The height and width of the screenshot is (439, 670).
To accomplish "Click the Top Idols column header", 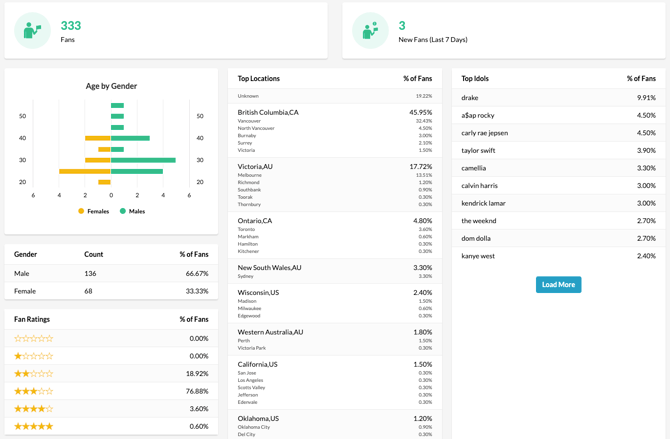I will [x=475, y=79].
